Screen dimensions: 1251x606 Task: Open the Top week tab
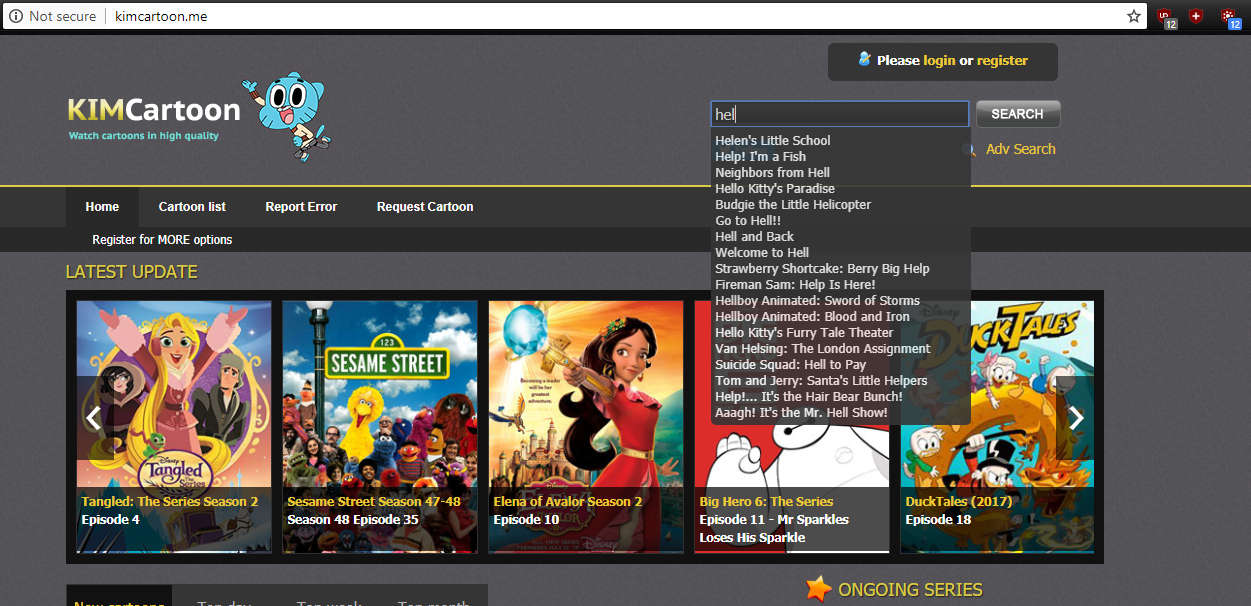coord(328,602)
